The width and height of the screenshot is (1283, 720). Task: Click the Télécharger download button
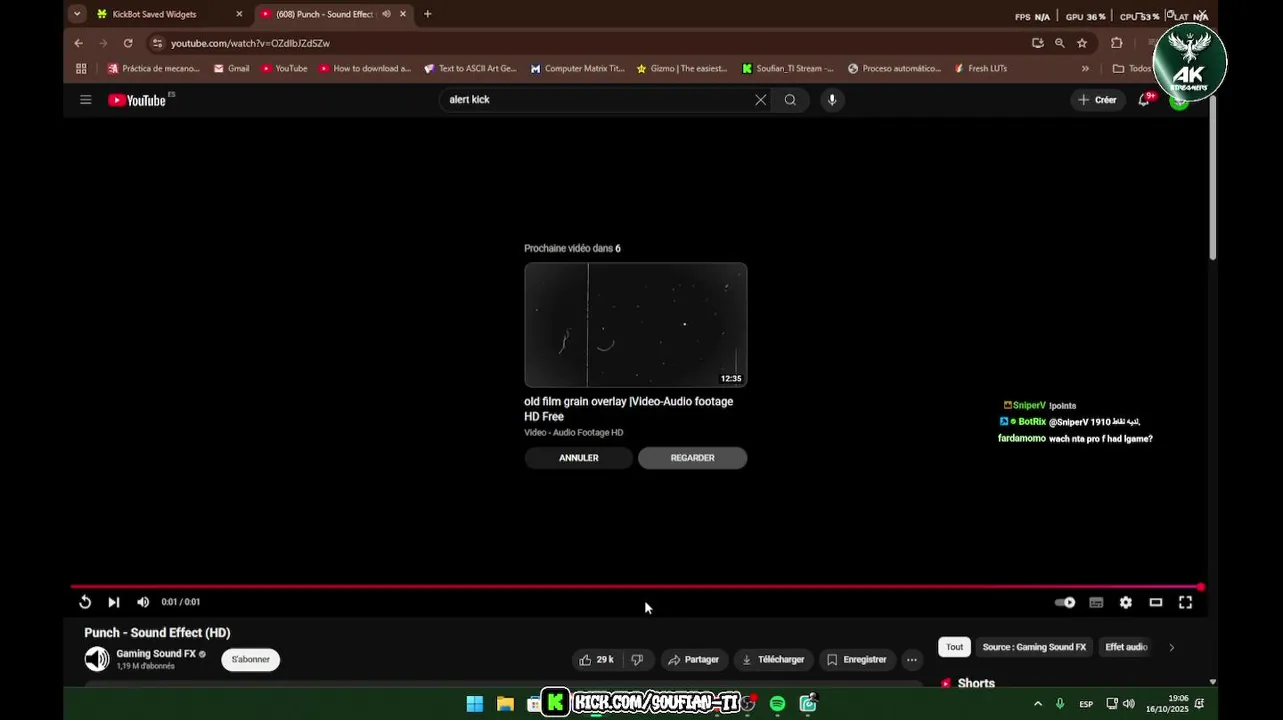tap(773, 660)
